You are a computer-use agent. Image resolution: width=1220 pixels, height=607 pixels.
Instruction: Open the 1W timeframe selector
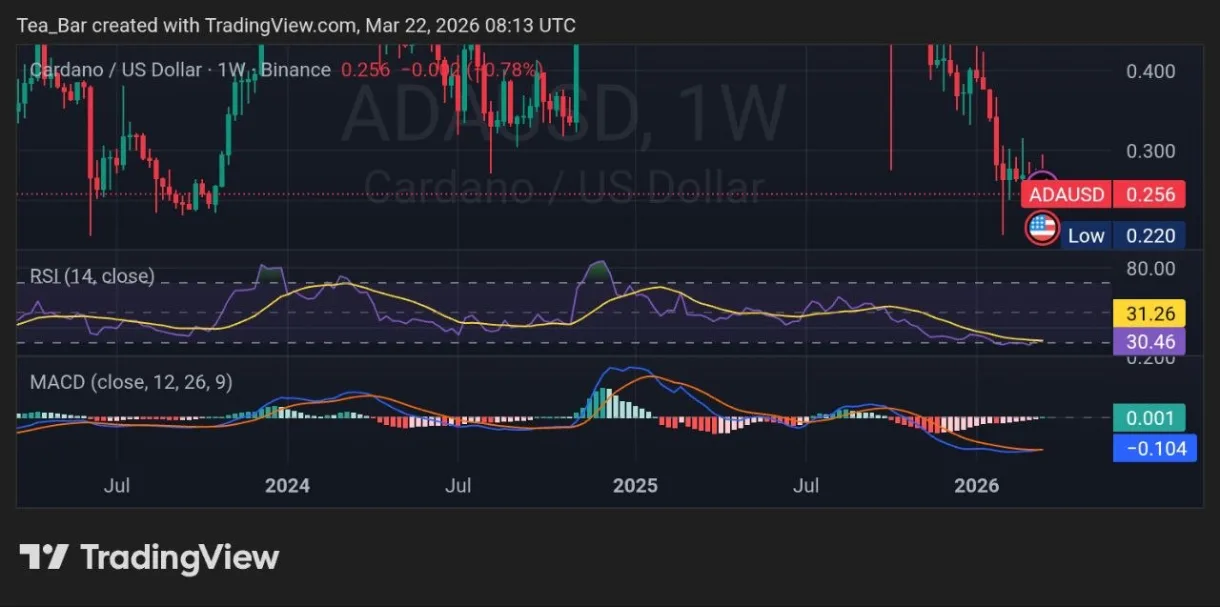(x=232, y=70)
